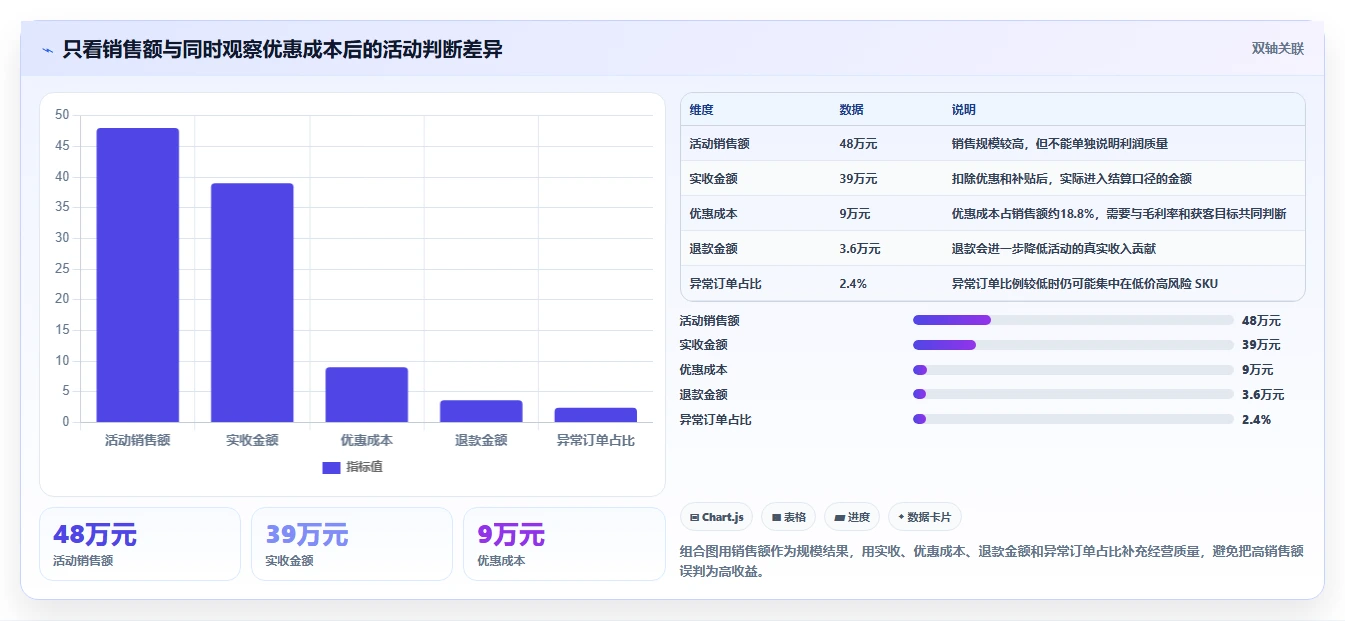The width and height of the screenshot is (1345, 621).
Task: Select the 进度 chip
Action: point(852,517)
